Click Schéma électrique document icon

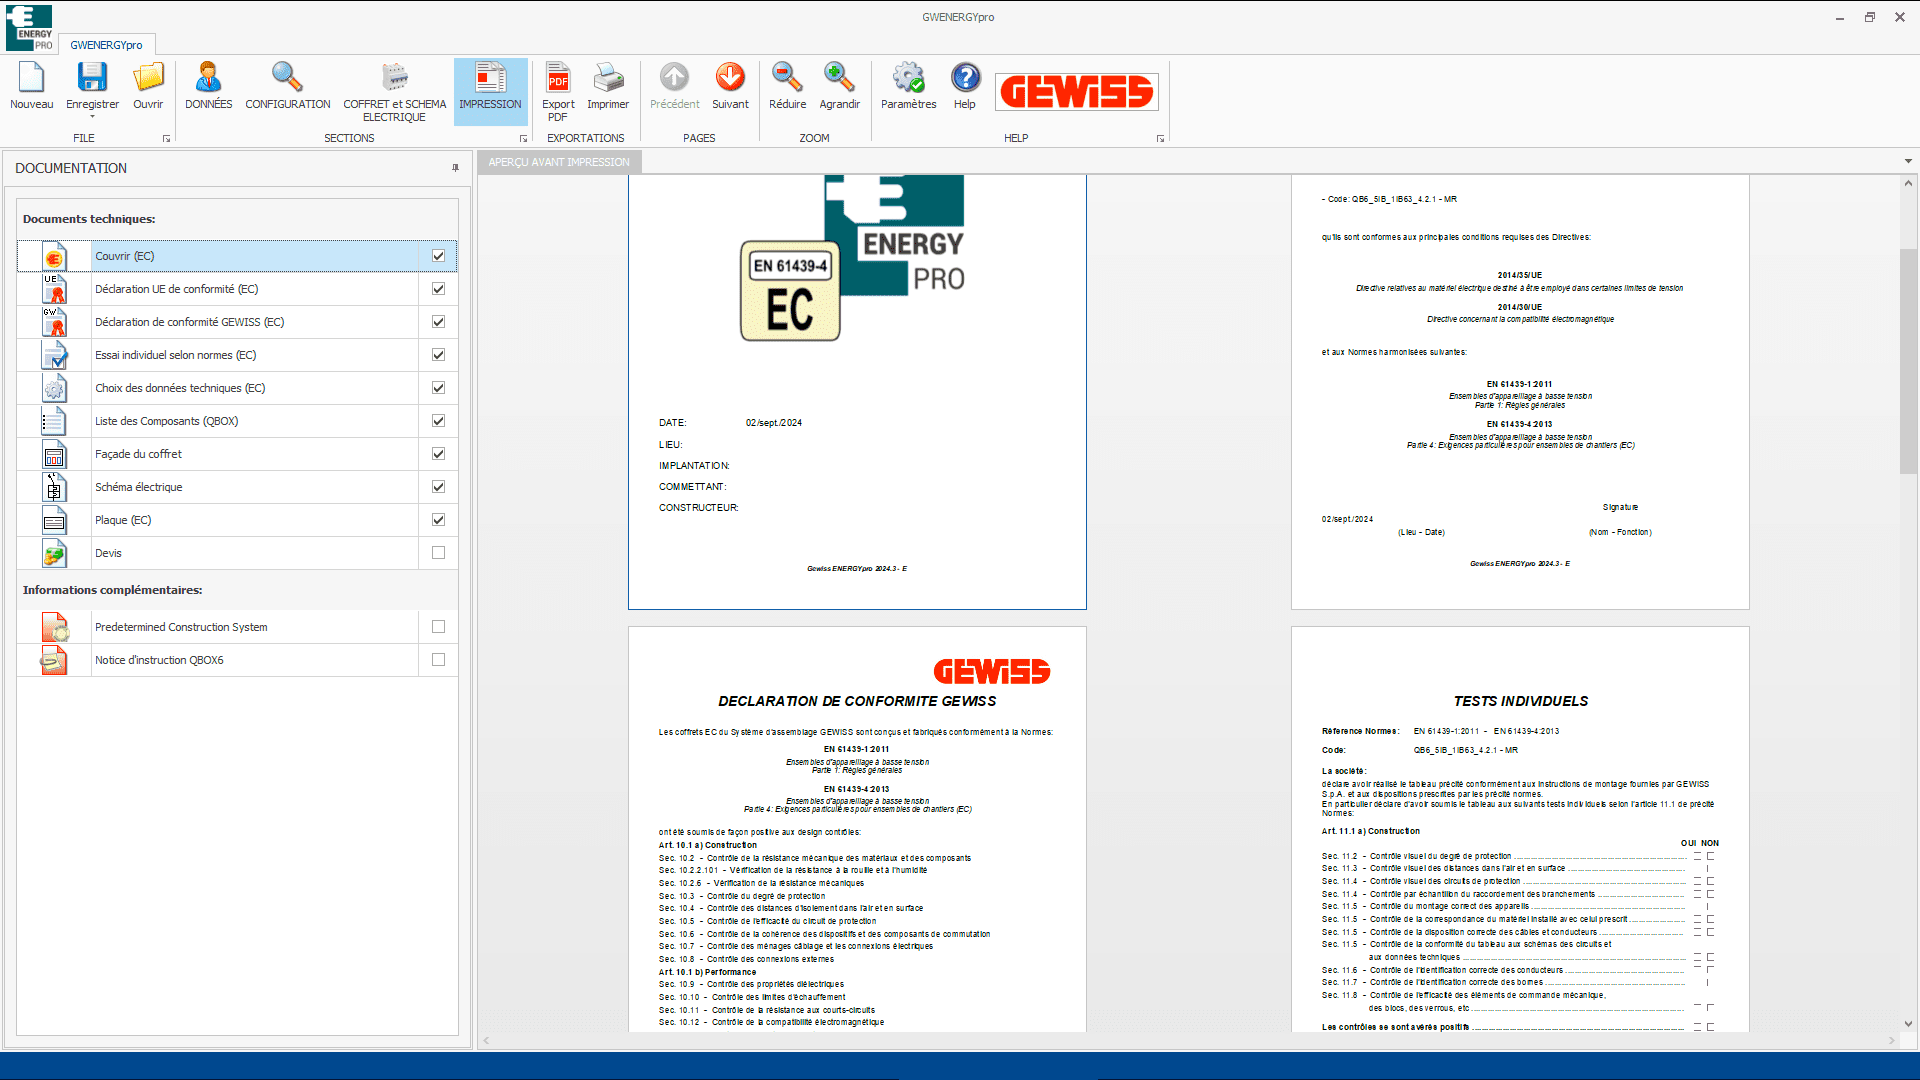[x=54, y=487]
